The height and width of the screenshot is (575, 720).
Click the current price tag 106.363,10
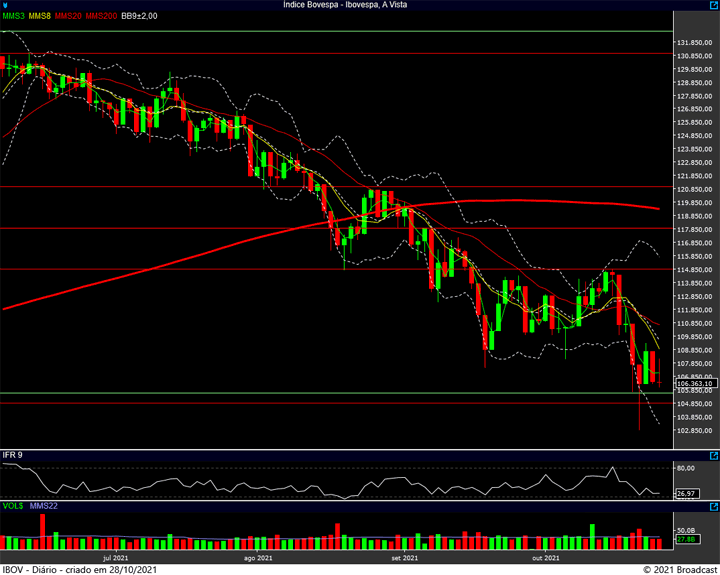[696, 383]
